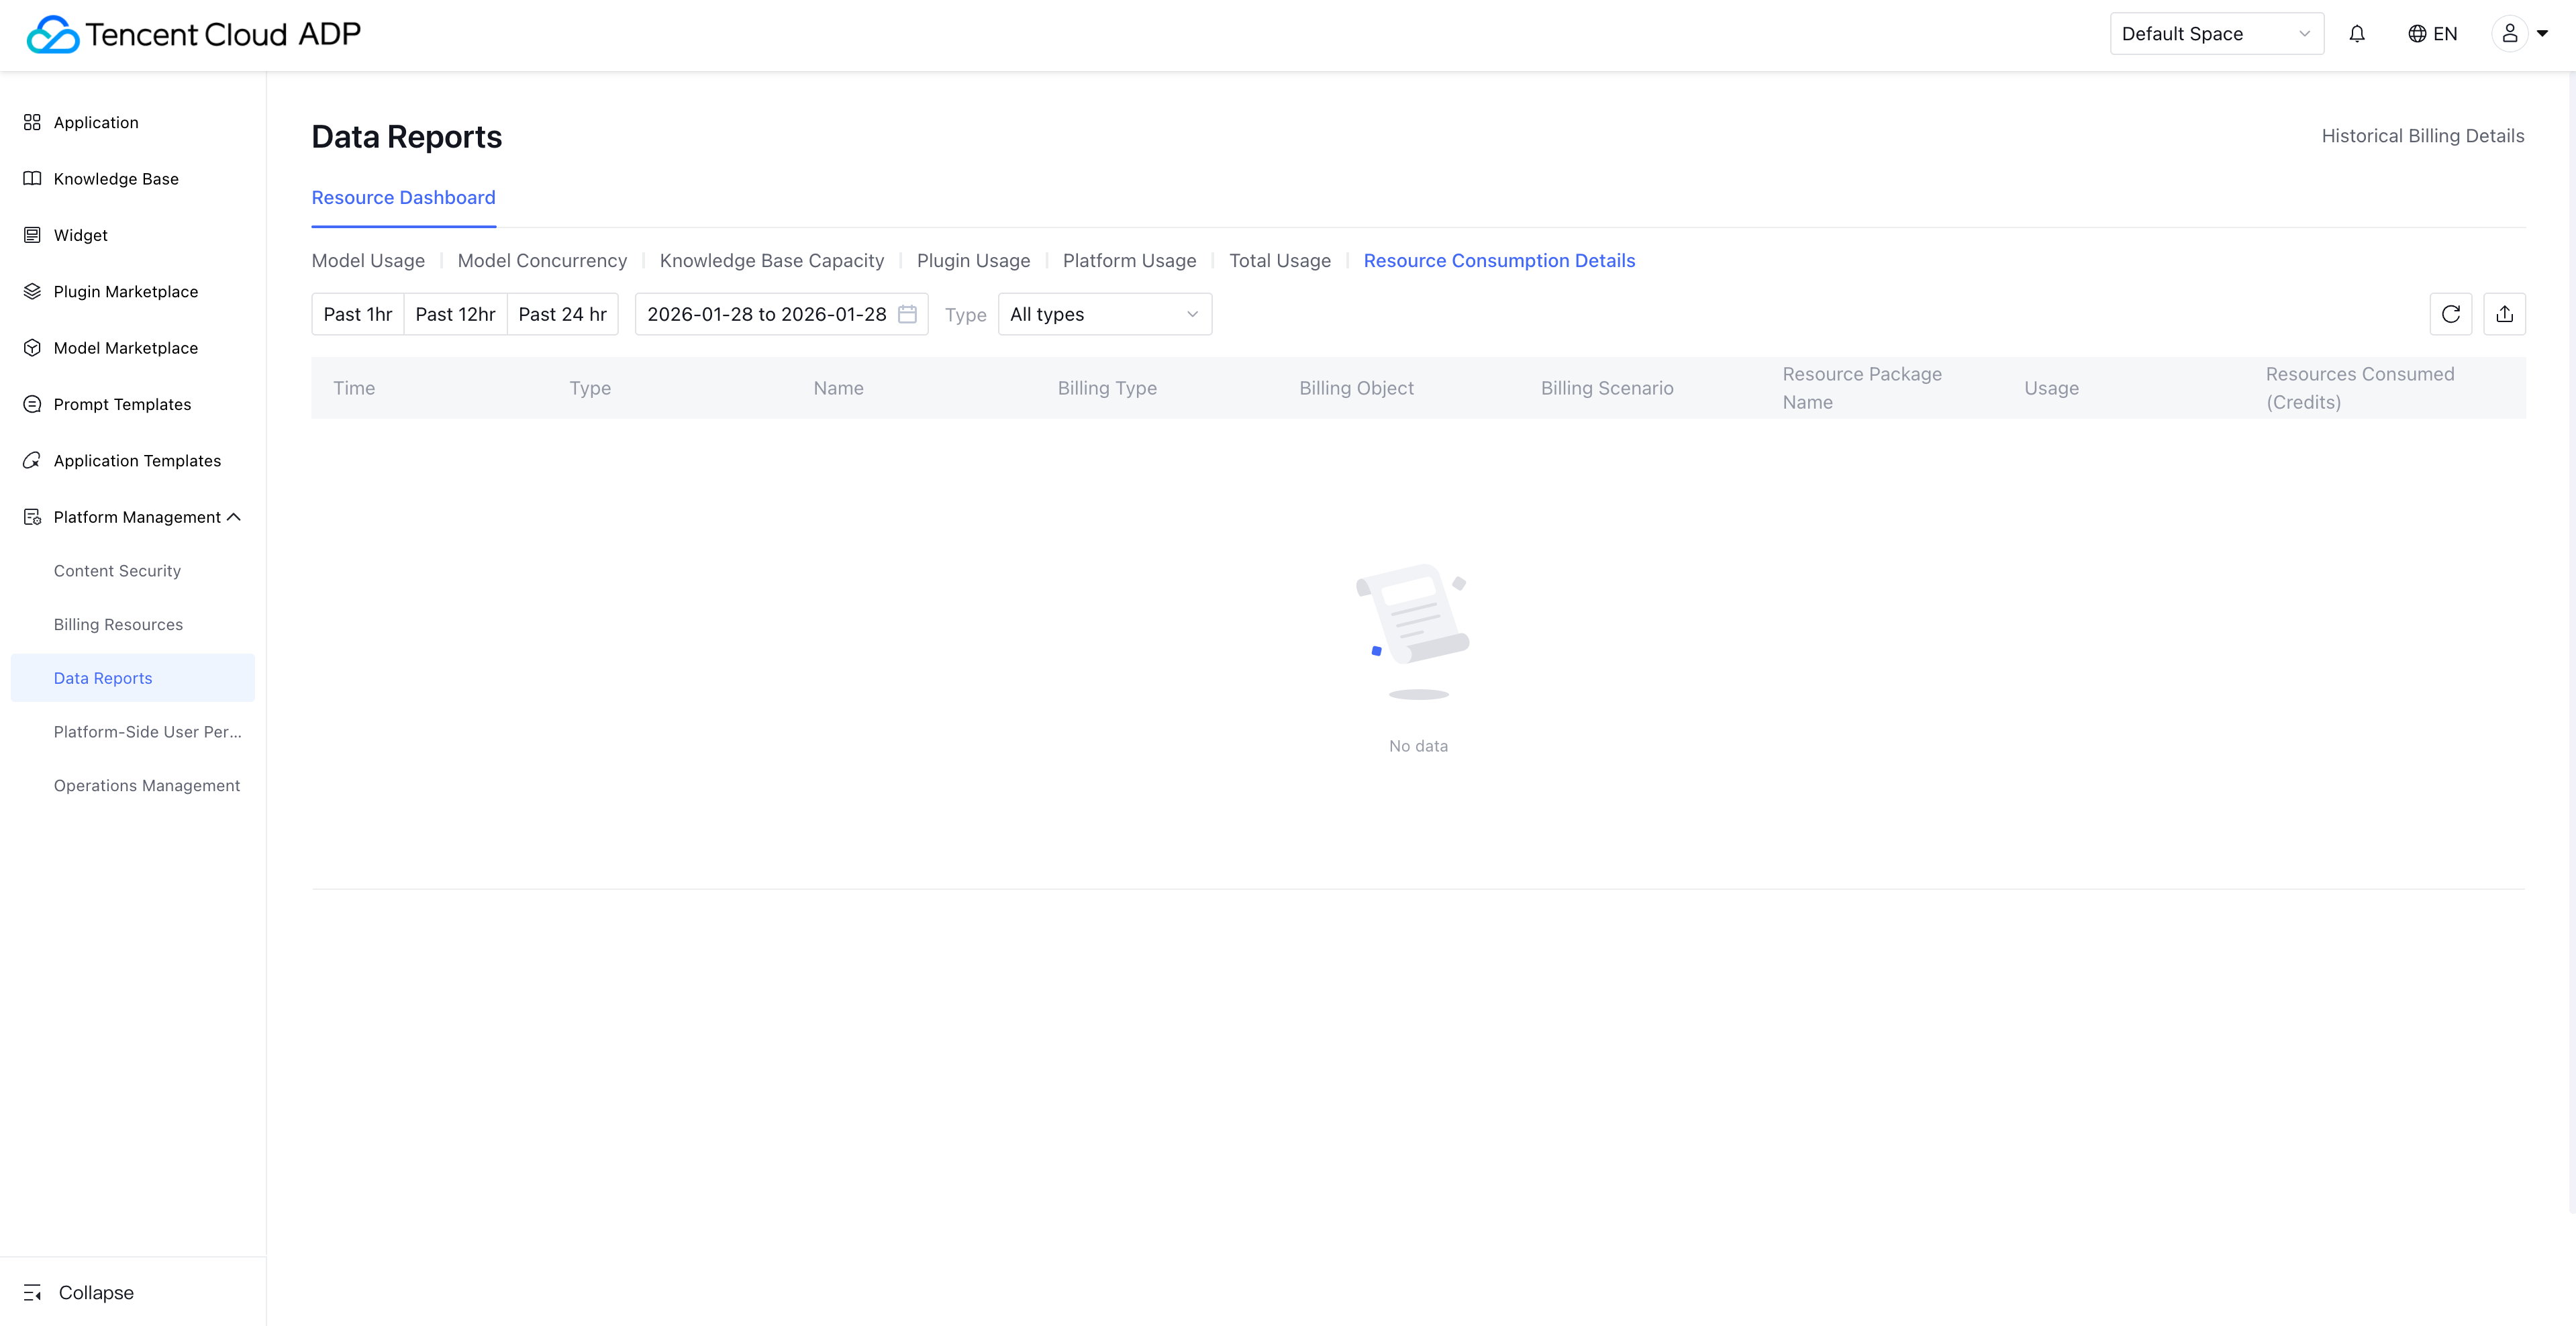Switch to the Knowledge Base Capacity tab
The width and height of the screenshot is (2576, 1326).
coord(771,261)
